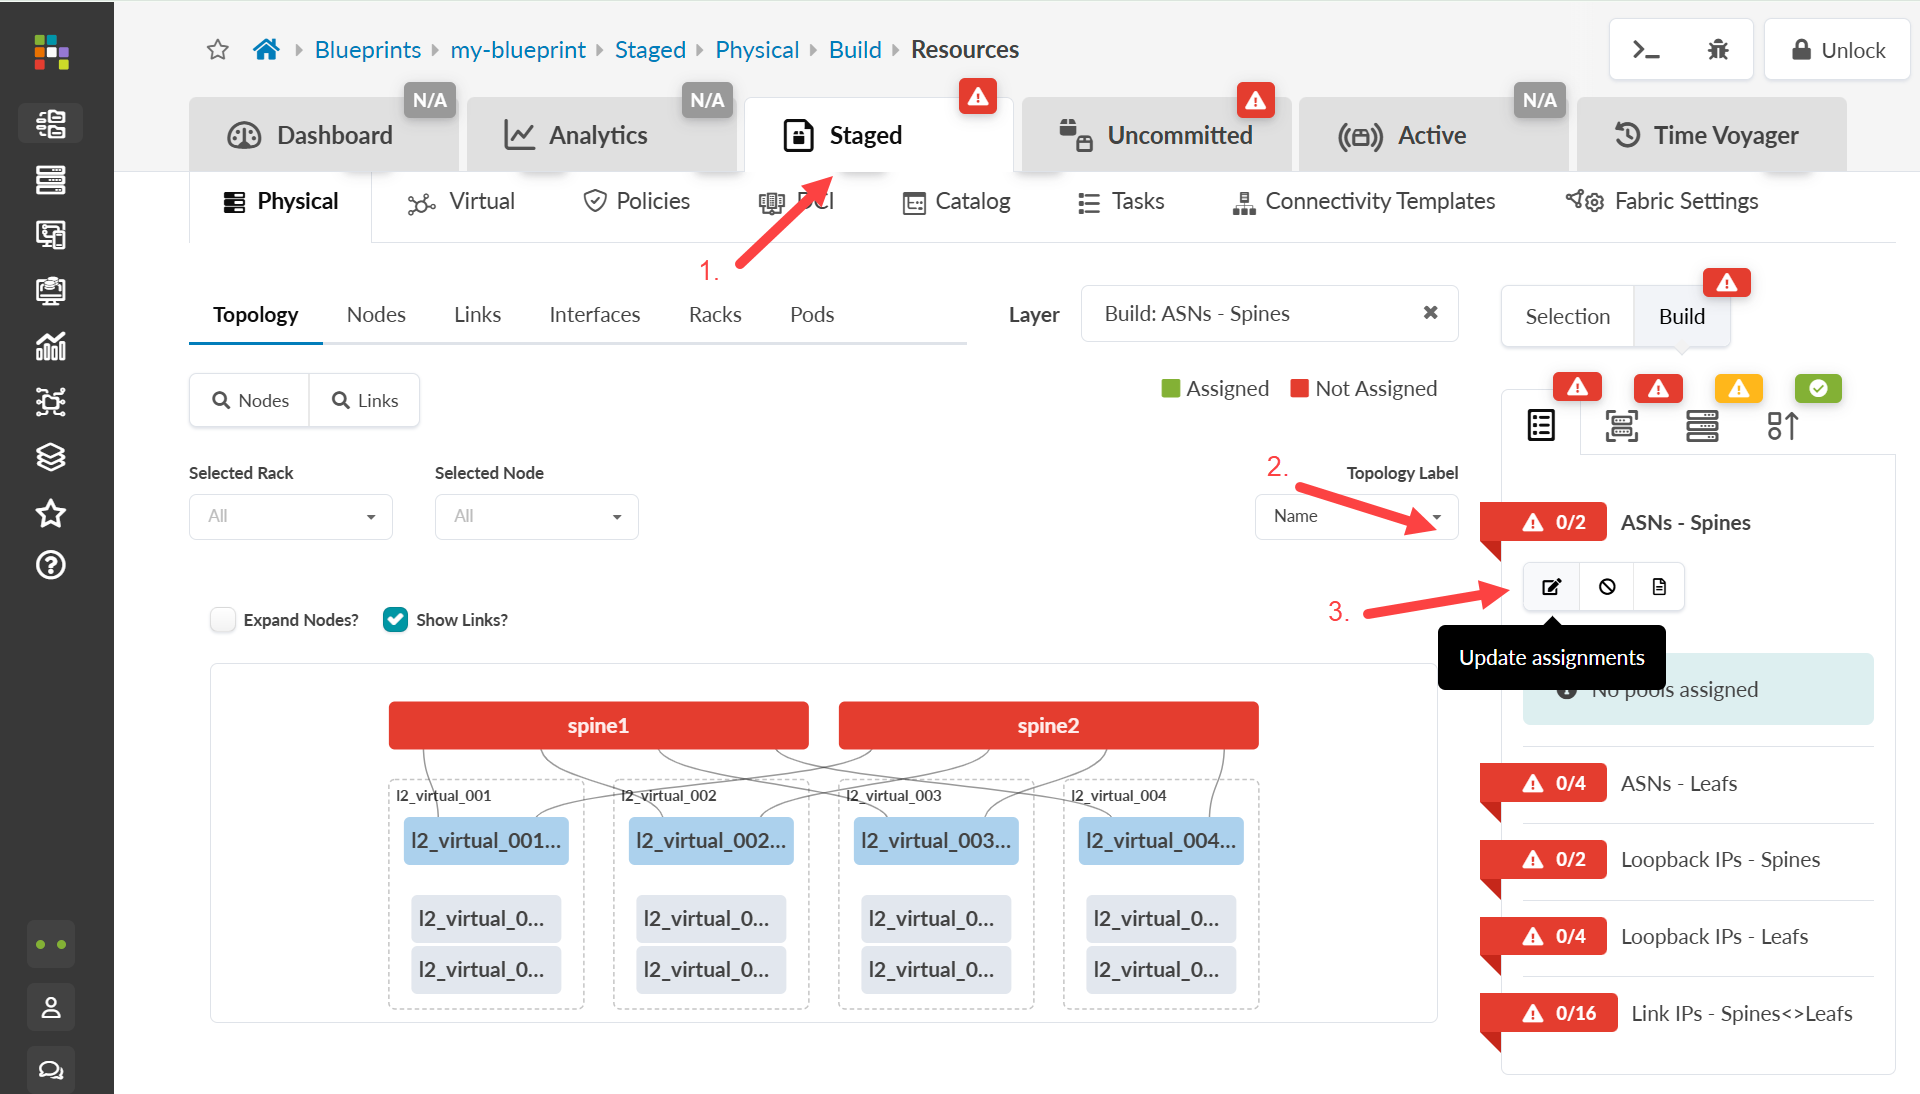
Task: Click the reset resource group icon
Action: click(1607, 587)
